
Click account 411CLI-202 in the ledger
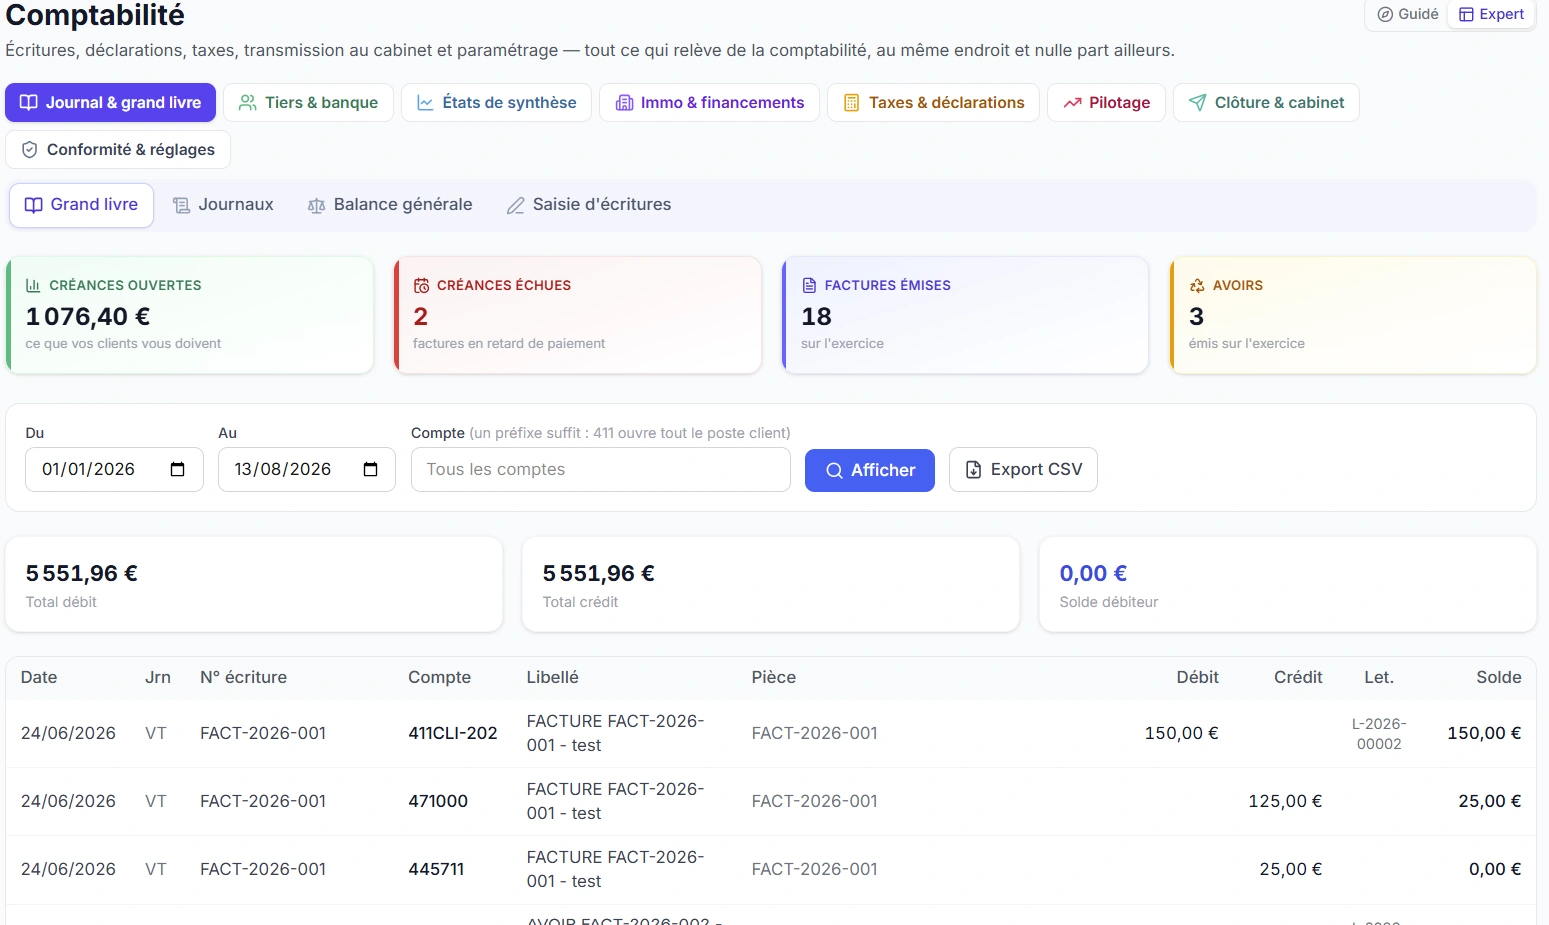[453, 733]
